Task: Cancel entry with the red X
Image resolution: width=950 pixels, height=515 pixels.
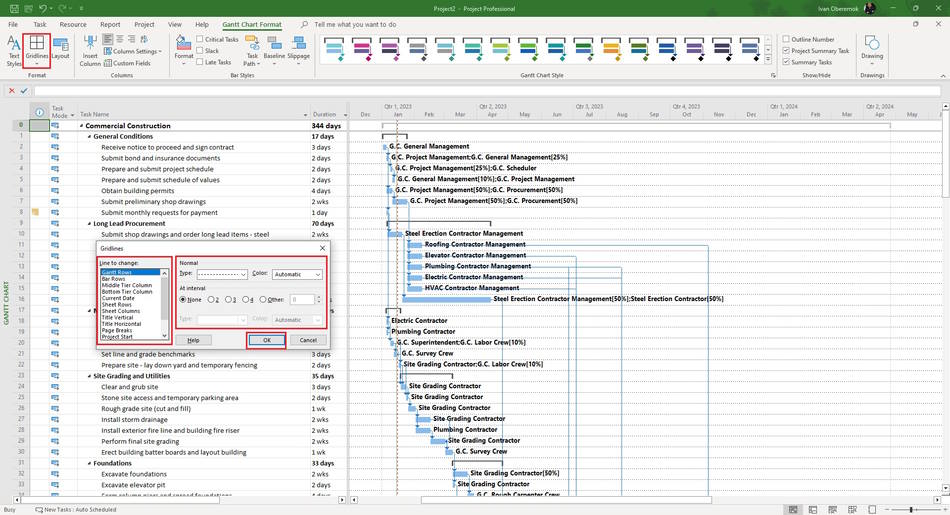Action: point(11,91)
